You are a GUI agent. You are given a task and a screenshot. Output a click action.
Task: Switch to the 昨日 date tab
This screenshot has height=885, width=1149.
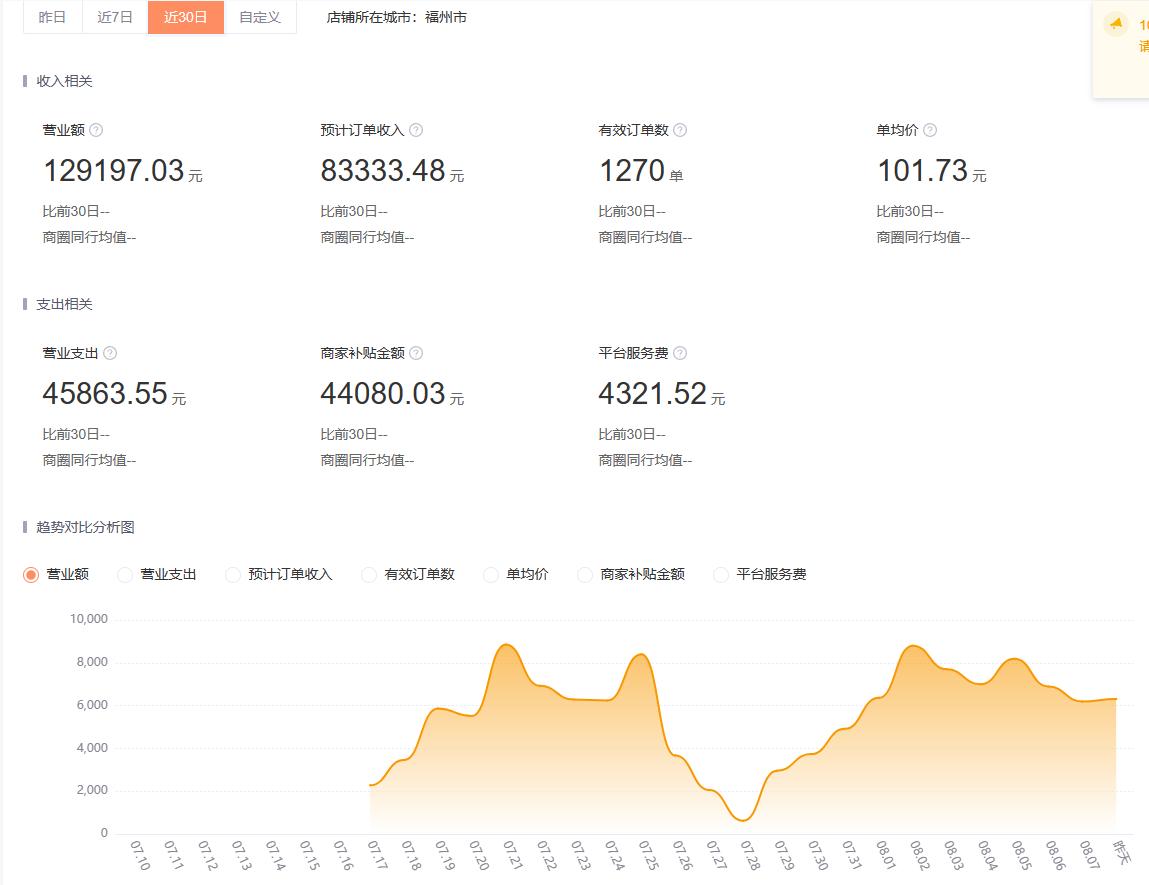(x=52, y=17)
